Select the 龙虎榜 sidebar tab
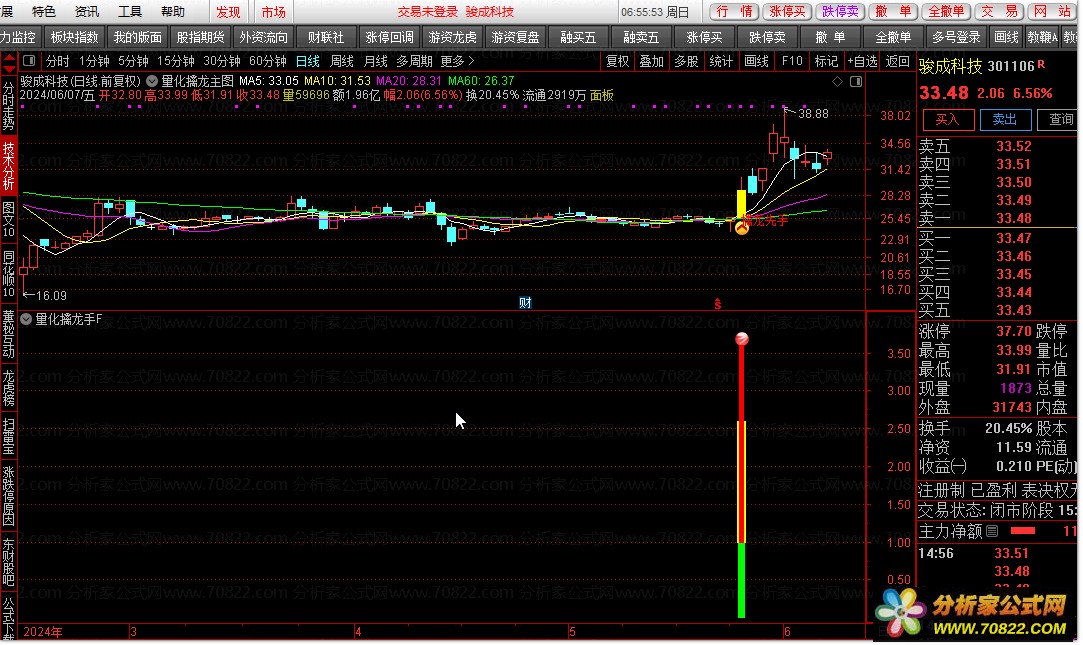Viewport: 1083px width, 645px height. [8, 388]
